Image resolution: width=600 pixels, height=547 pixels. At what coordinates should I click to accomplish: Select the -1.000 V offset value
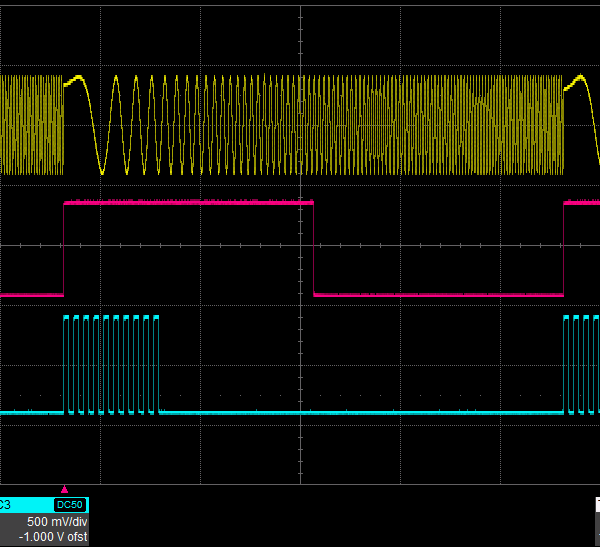pos(52,538)
